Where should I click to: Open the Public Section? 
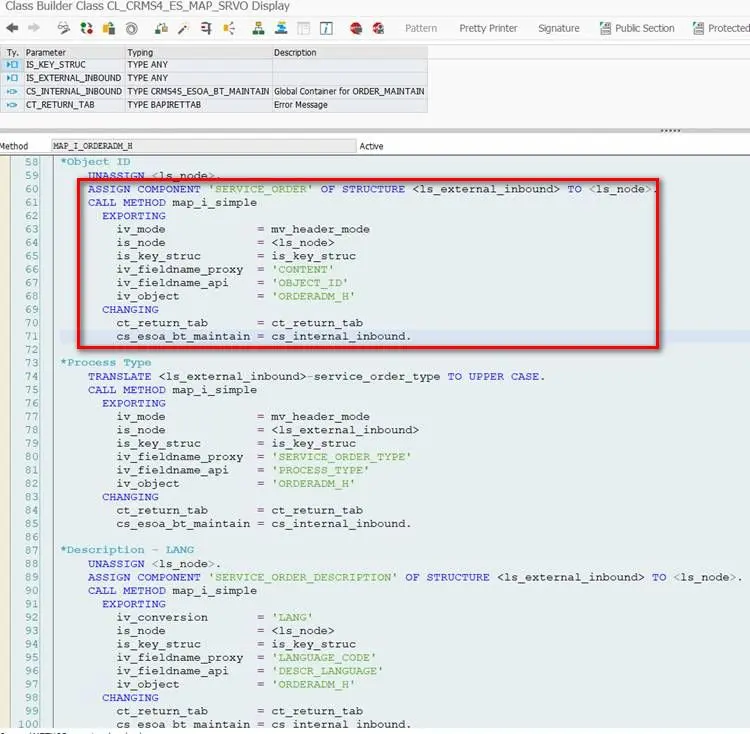click(x=638, y=28)
